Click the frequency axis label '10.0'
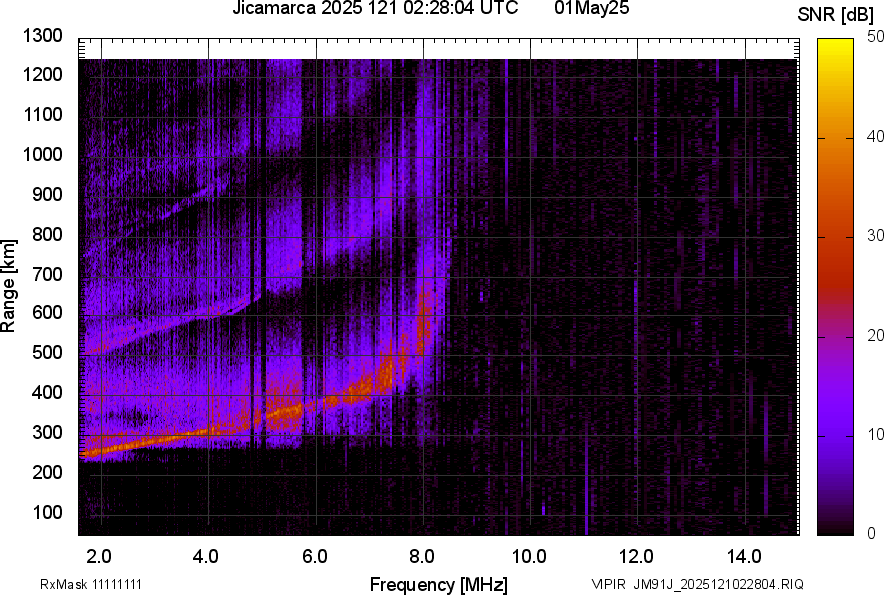Image resolution: width=884 pixels, height=595 pixels. [529, 557]
